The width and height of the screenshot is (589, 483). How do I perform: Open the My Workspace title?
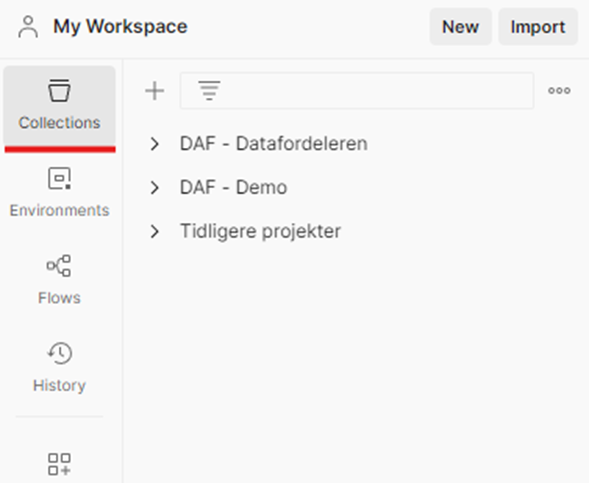(120, 27)
